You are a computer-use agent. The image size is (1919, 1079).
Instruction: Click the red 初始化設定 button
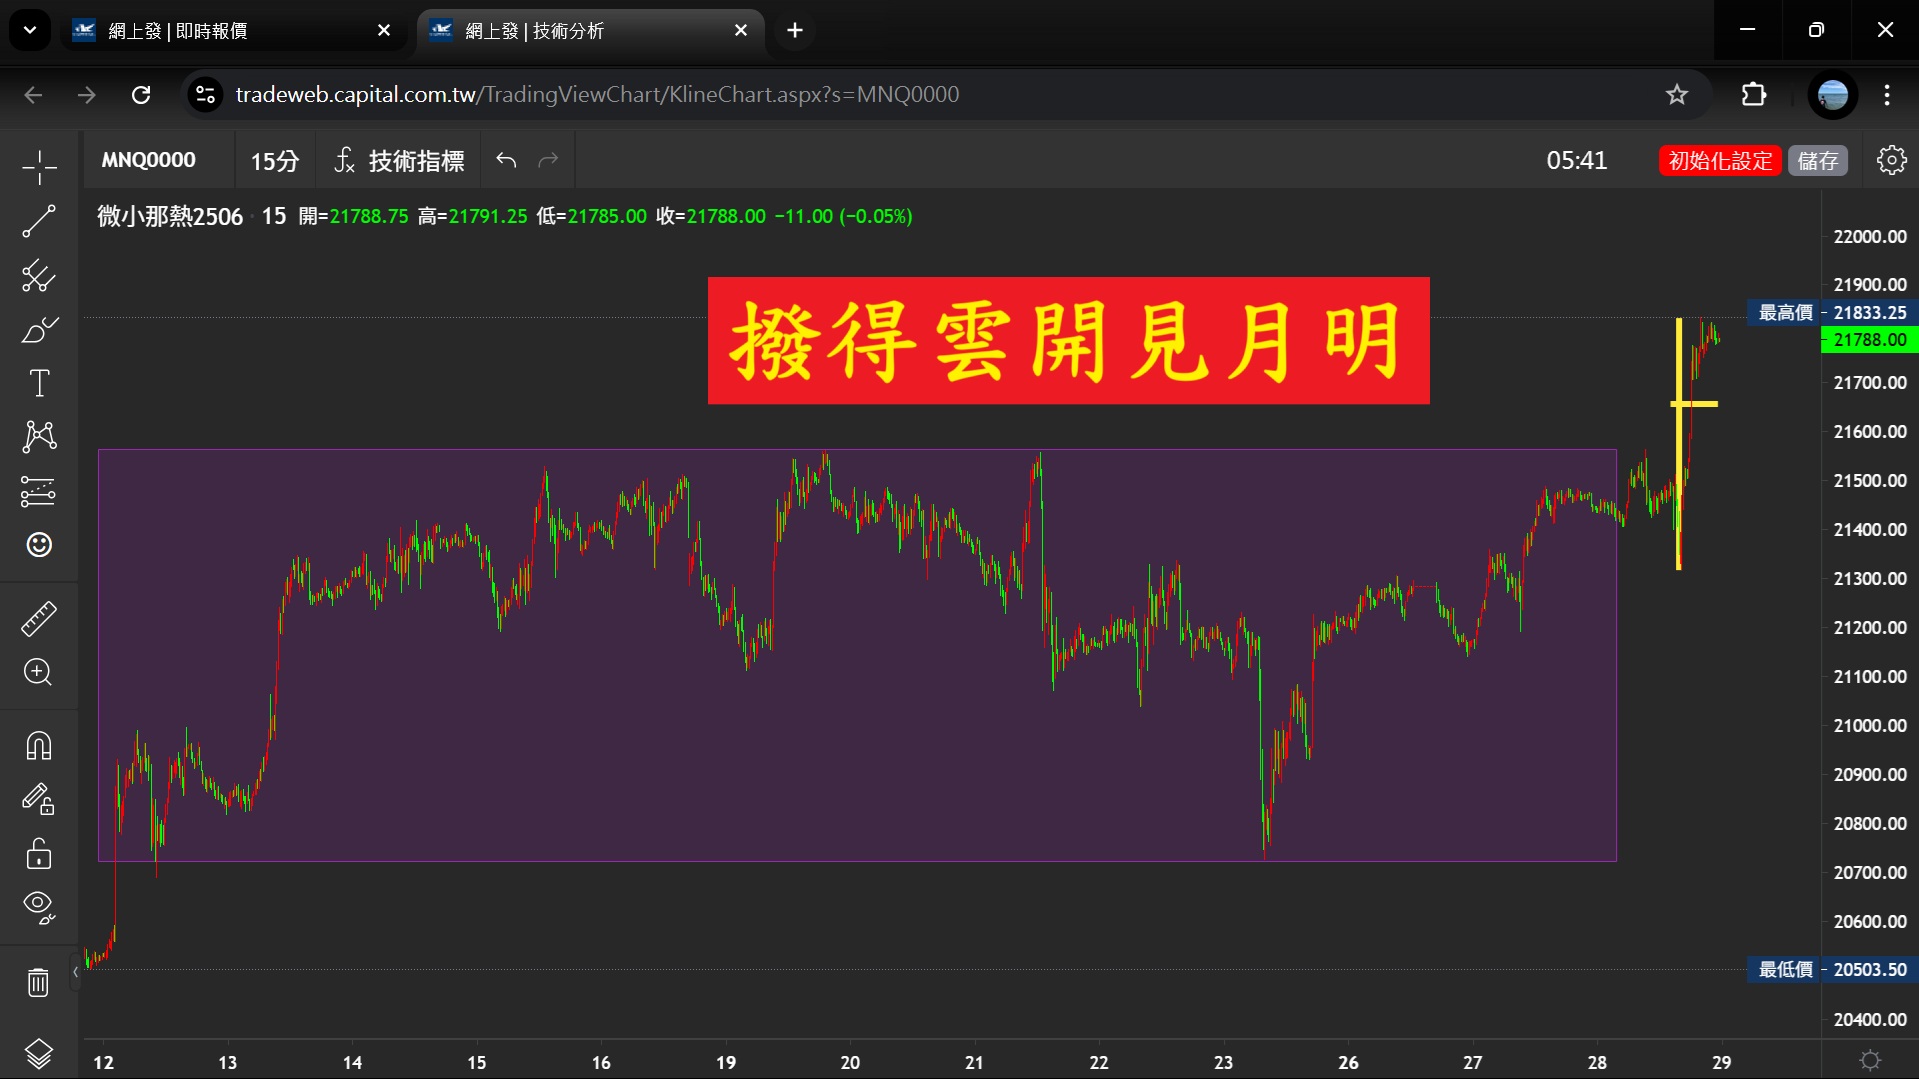[1719, 161]
